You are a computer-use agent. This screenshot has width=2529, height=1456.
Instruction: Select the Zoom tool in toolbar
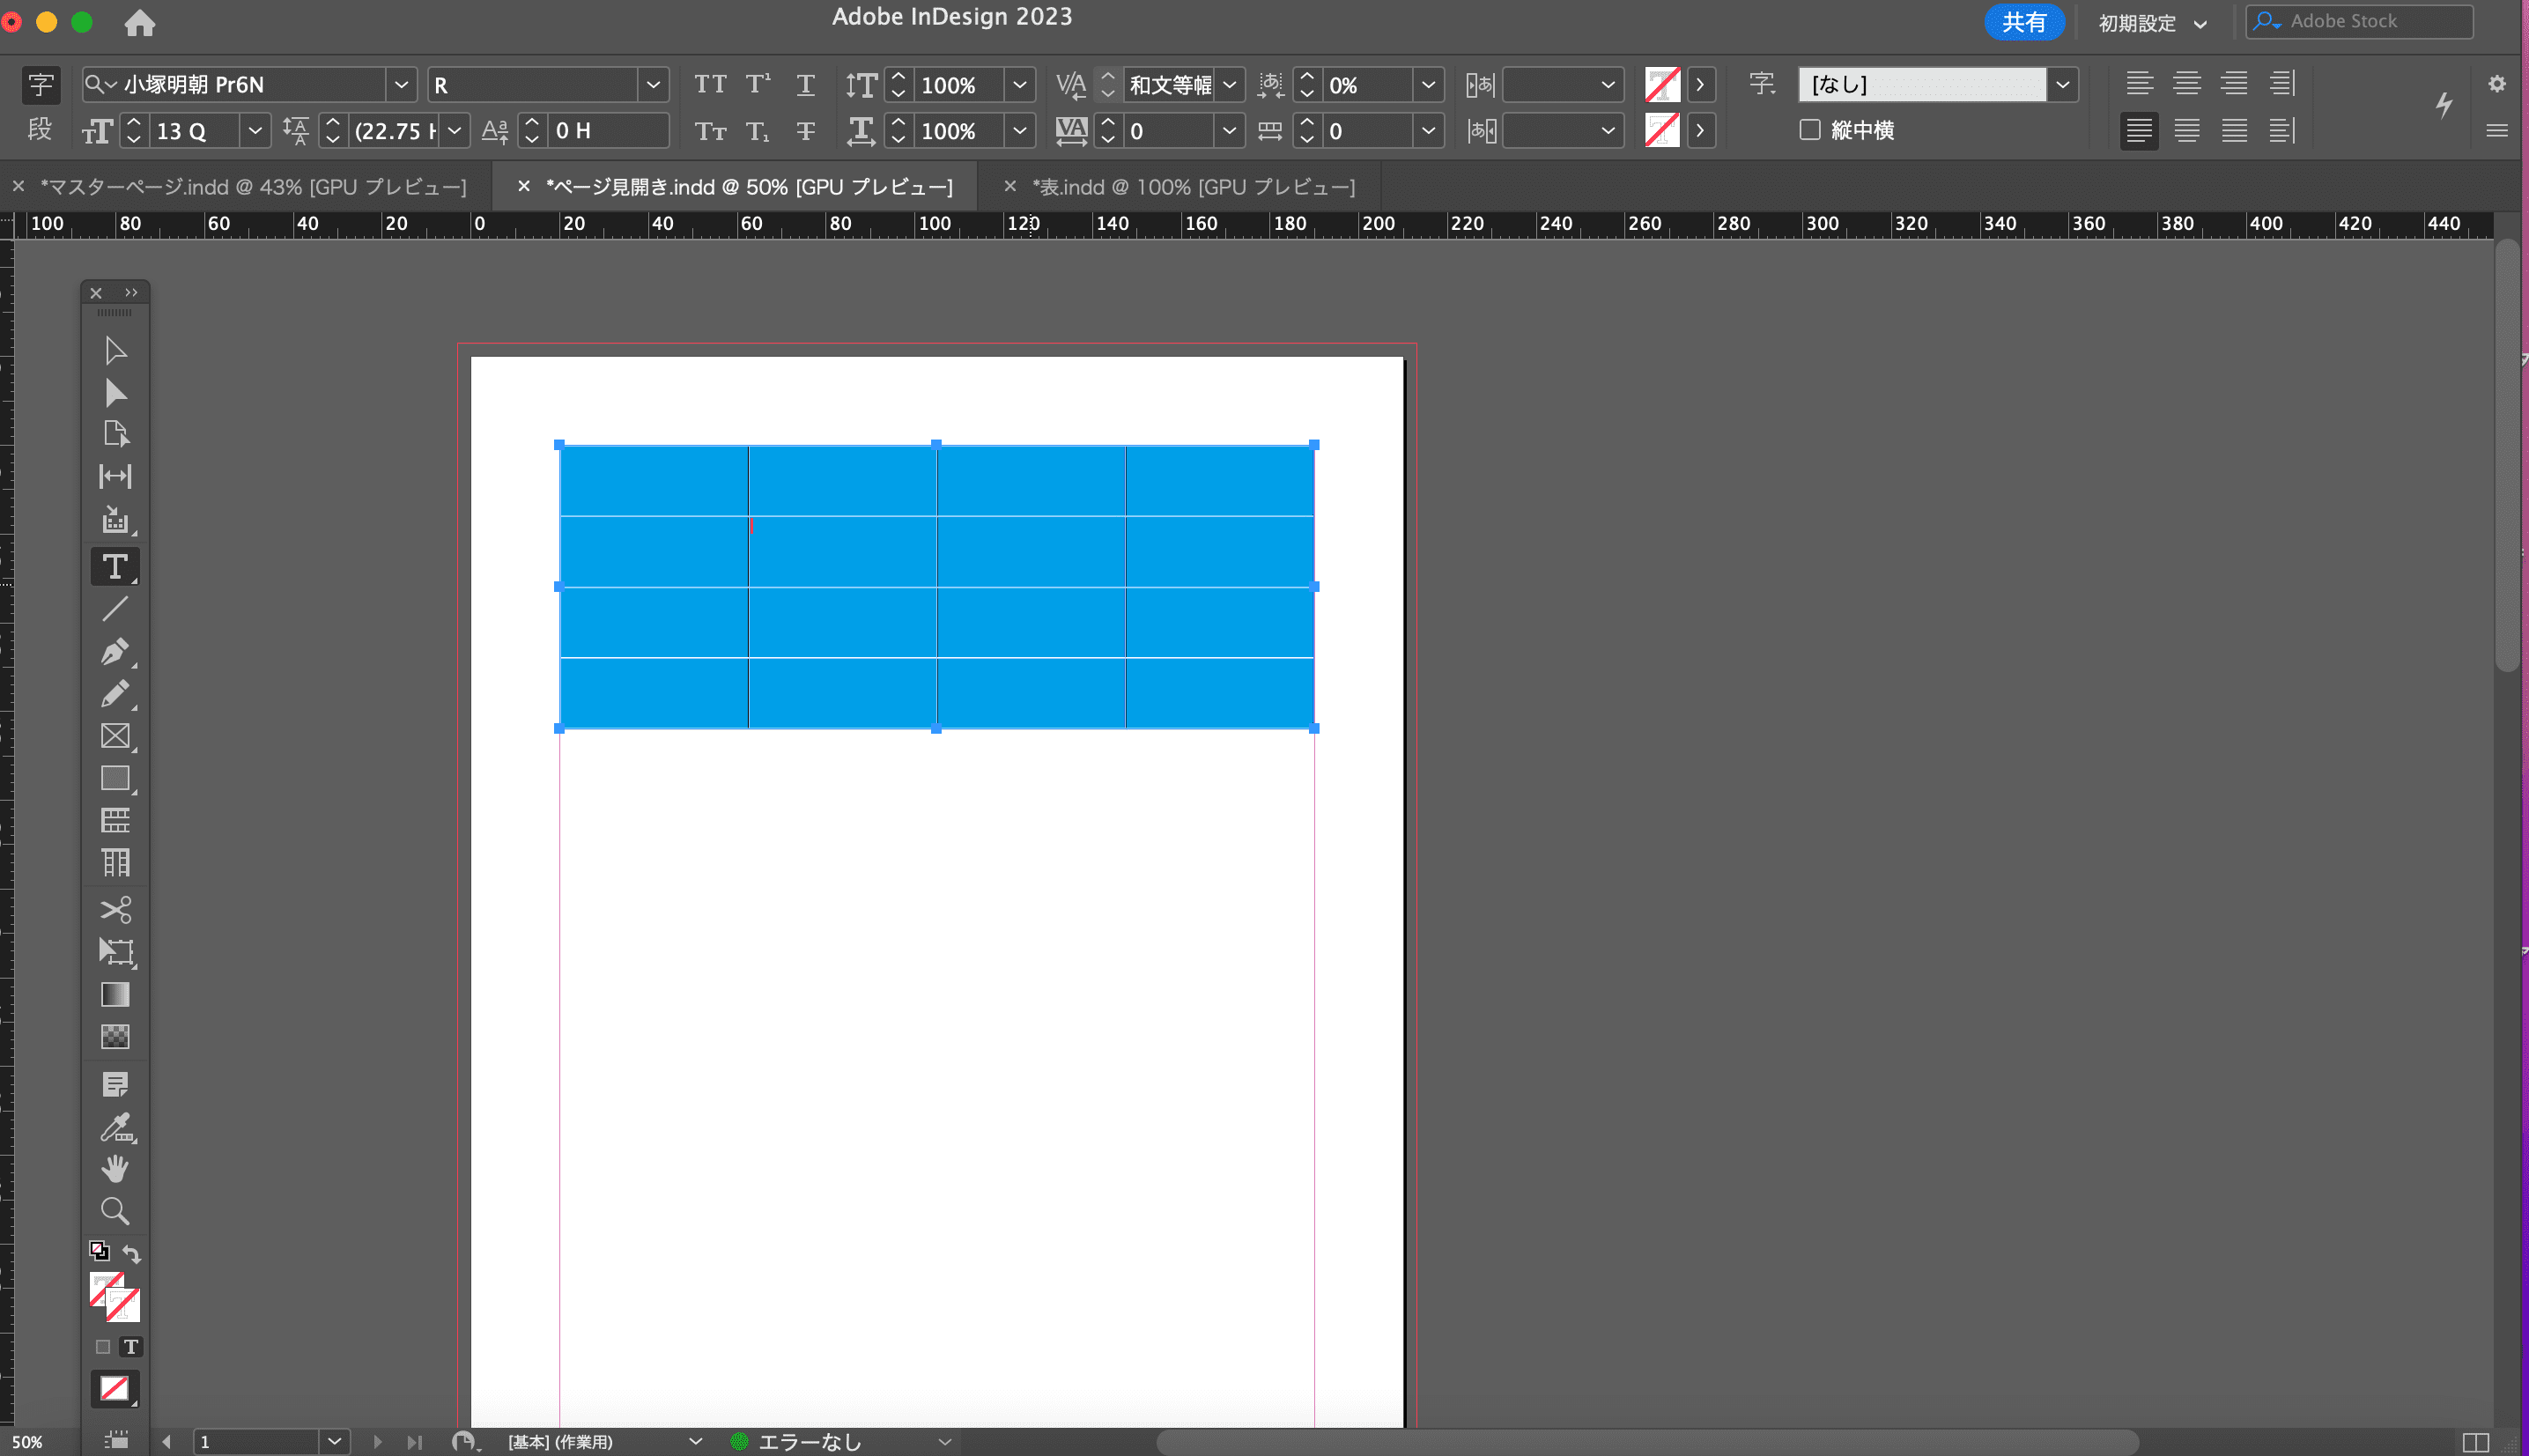coord(113,1209)
